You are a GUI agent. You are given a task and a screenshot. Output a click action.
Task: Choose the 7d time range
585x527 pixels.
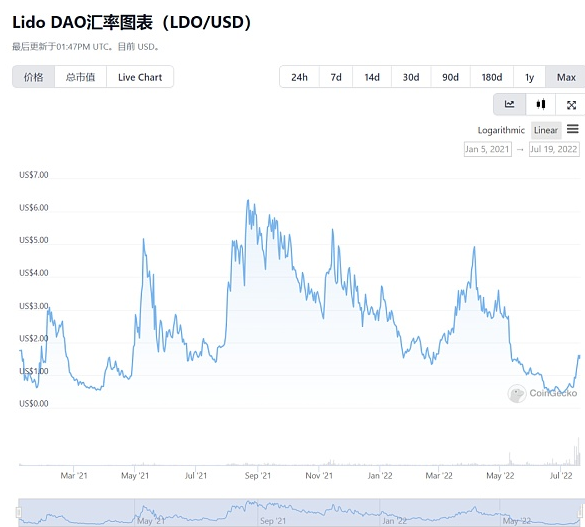tap(336, 77)
